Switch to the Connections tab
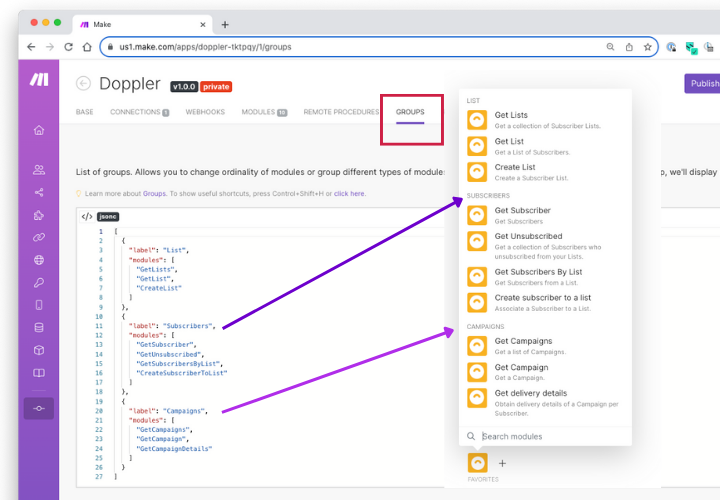The image size is (720, 500). 140,112
